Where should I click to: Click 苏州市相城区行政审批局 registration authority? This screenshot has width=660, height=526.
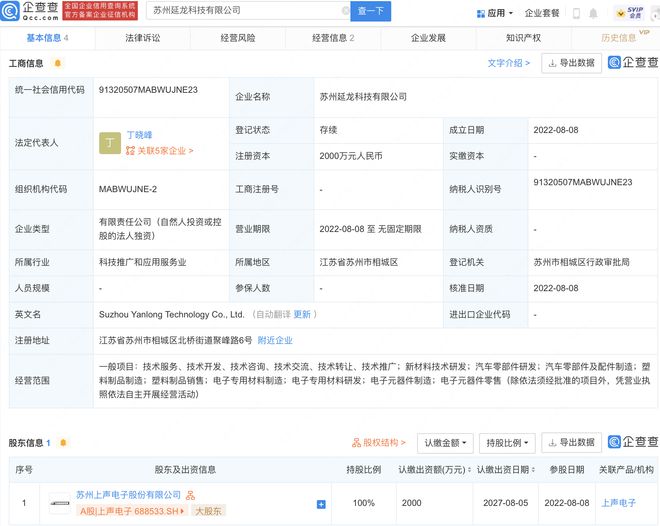(x=581, y=262)
